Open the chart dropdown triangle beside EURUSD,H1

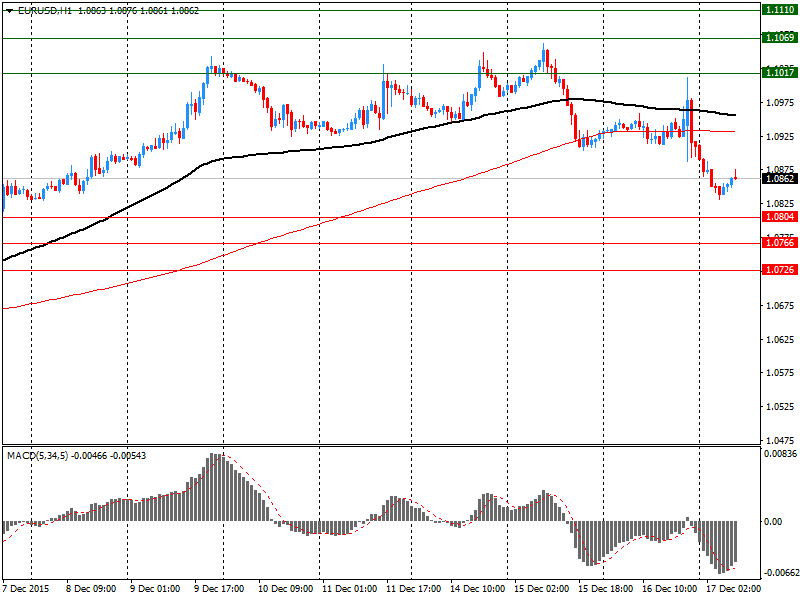(x=10, y=11)
